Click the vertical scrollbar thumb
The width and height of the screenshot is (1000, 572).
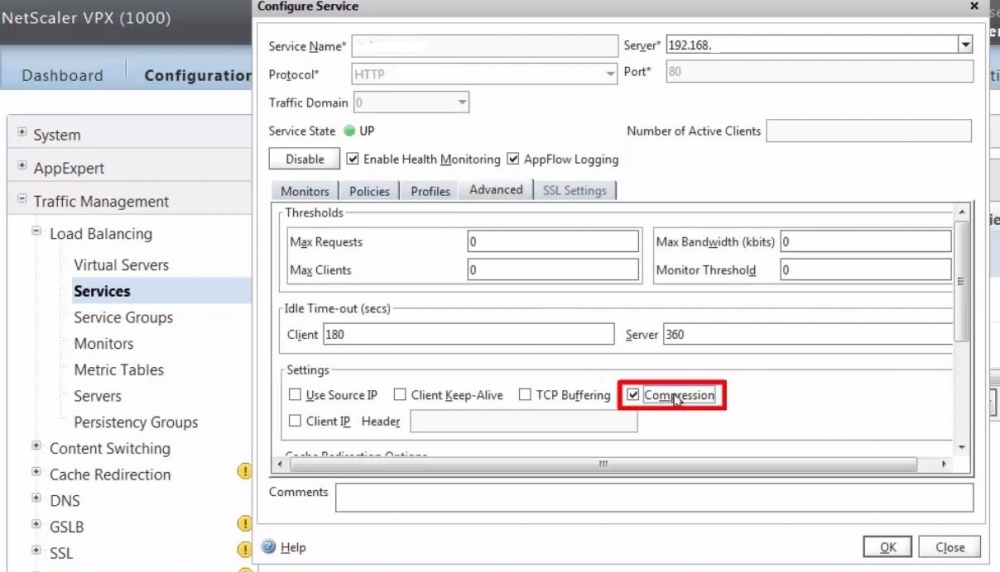pos(962,281)
